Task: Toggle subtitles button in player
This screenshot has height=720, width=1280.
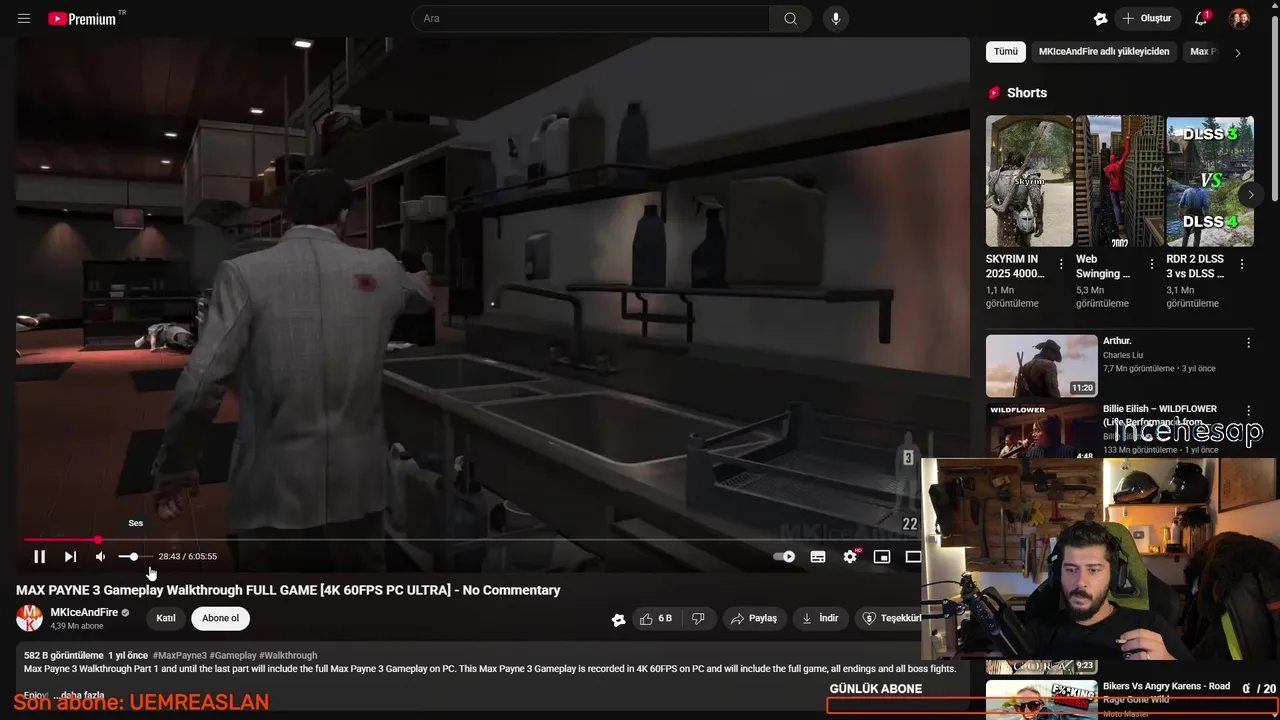Action: (x=818, y=557)
